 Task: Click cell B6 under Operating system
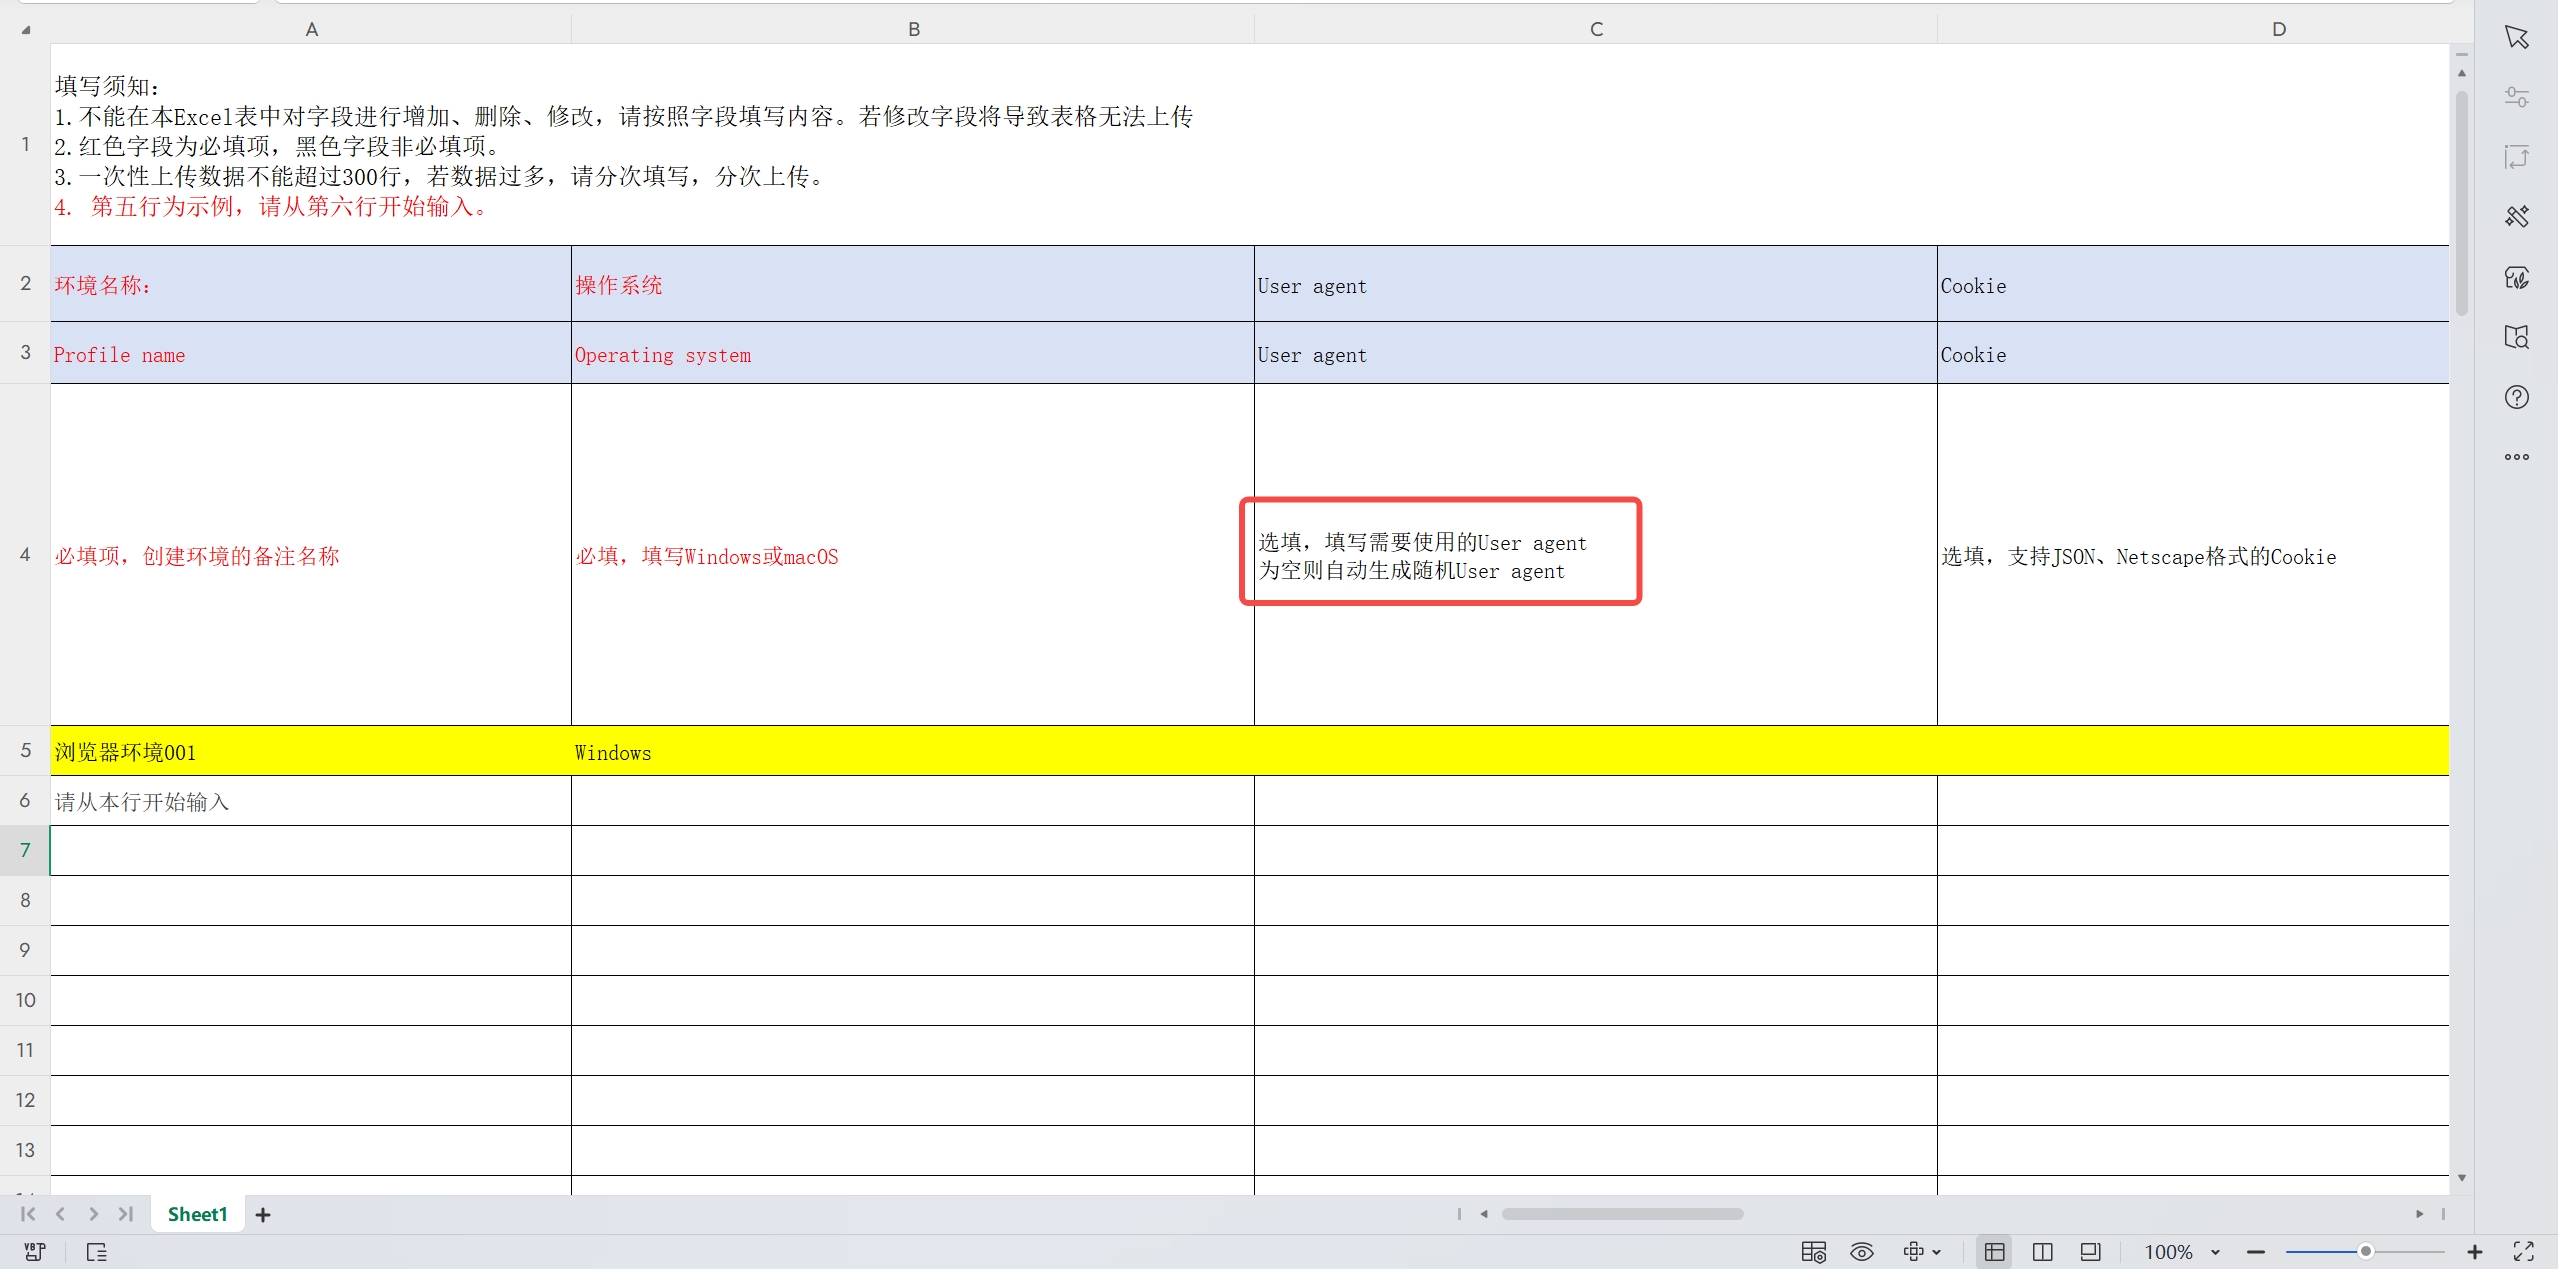point(911,800)
